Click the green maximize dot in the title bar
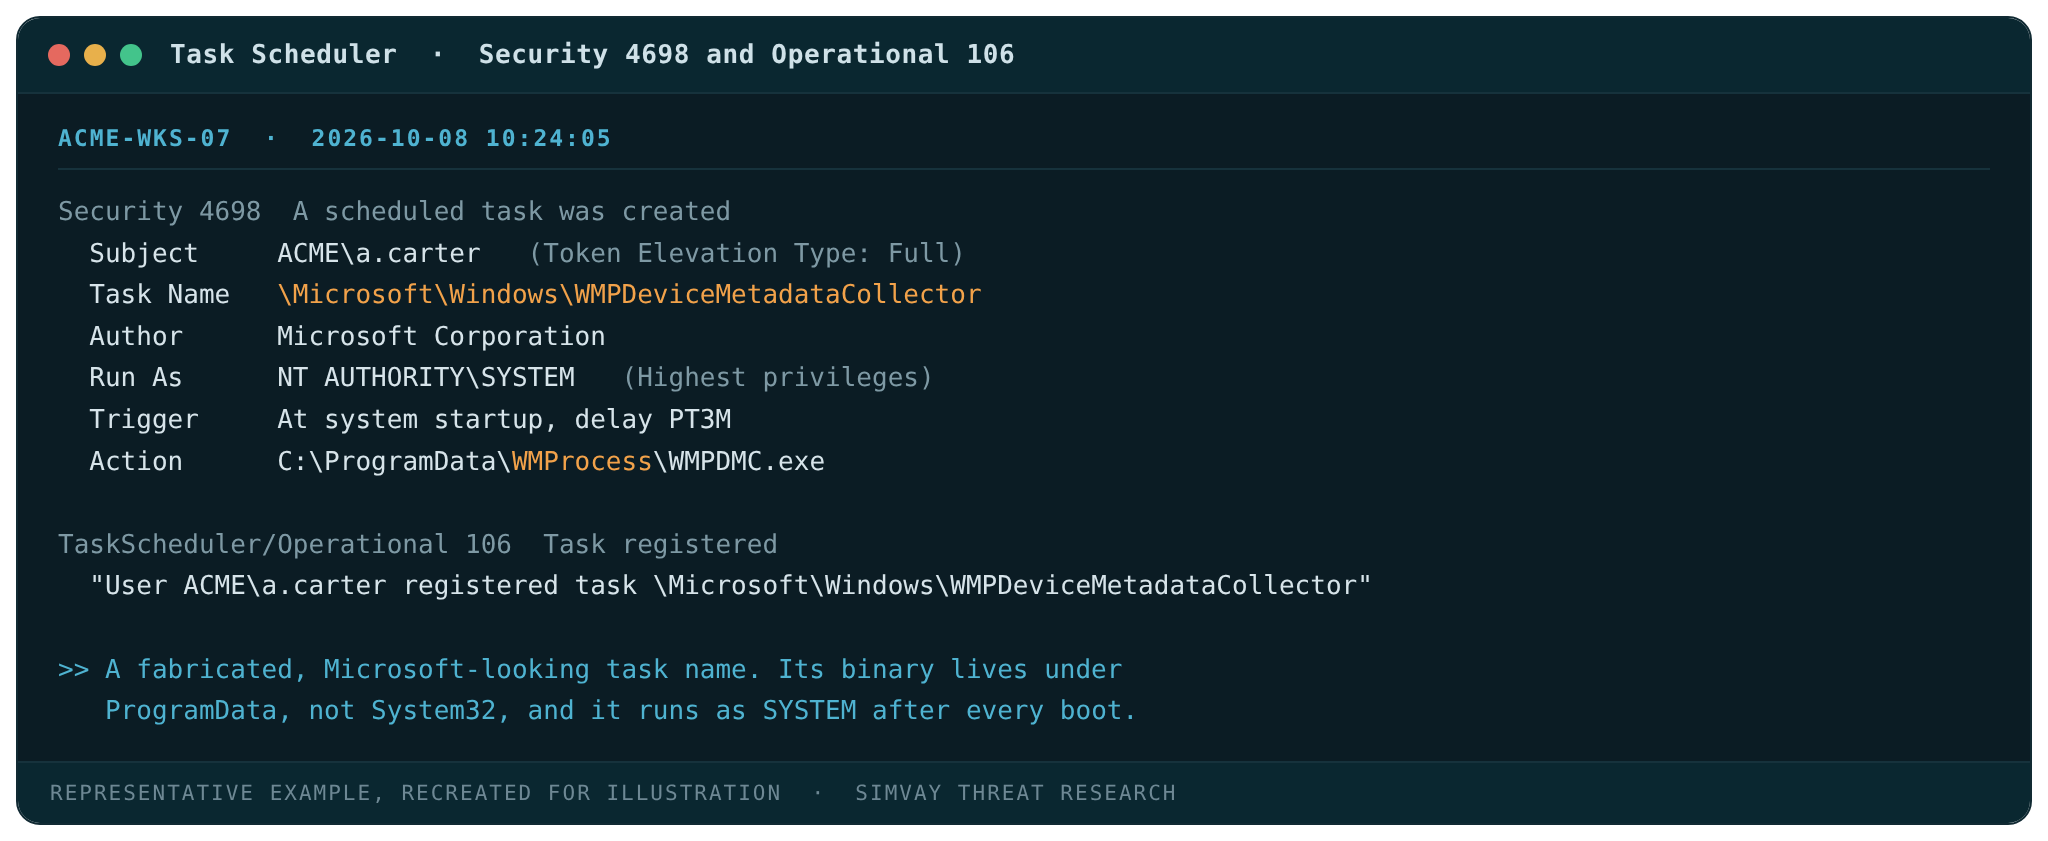 coord(131,55)
